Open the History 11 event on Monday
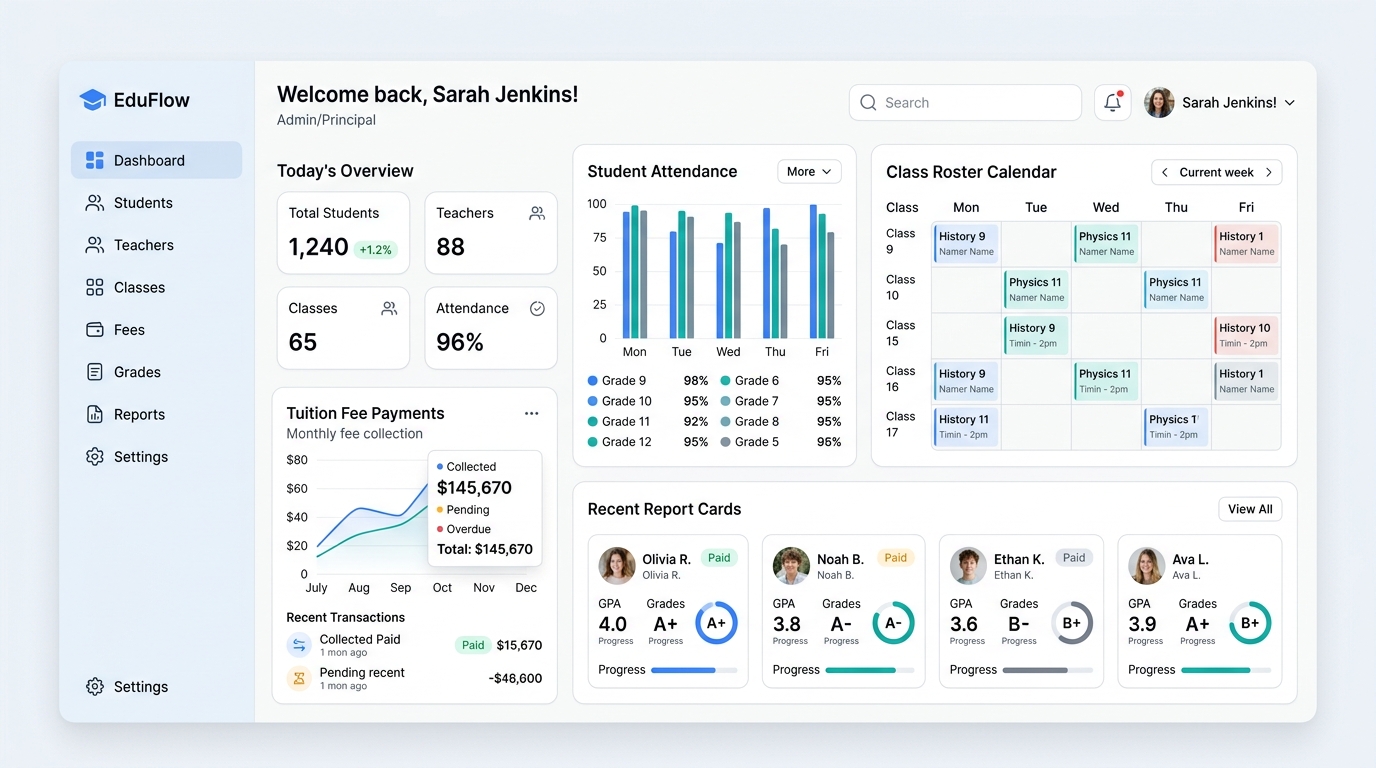 point(966,427)
